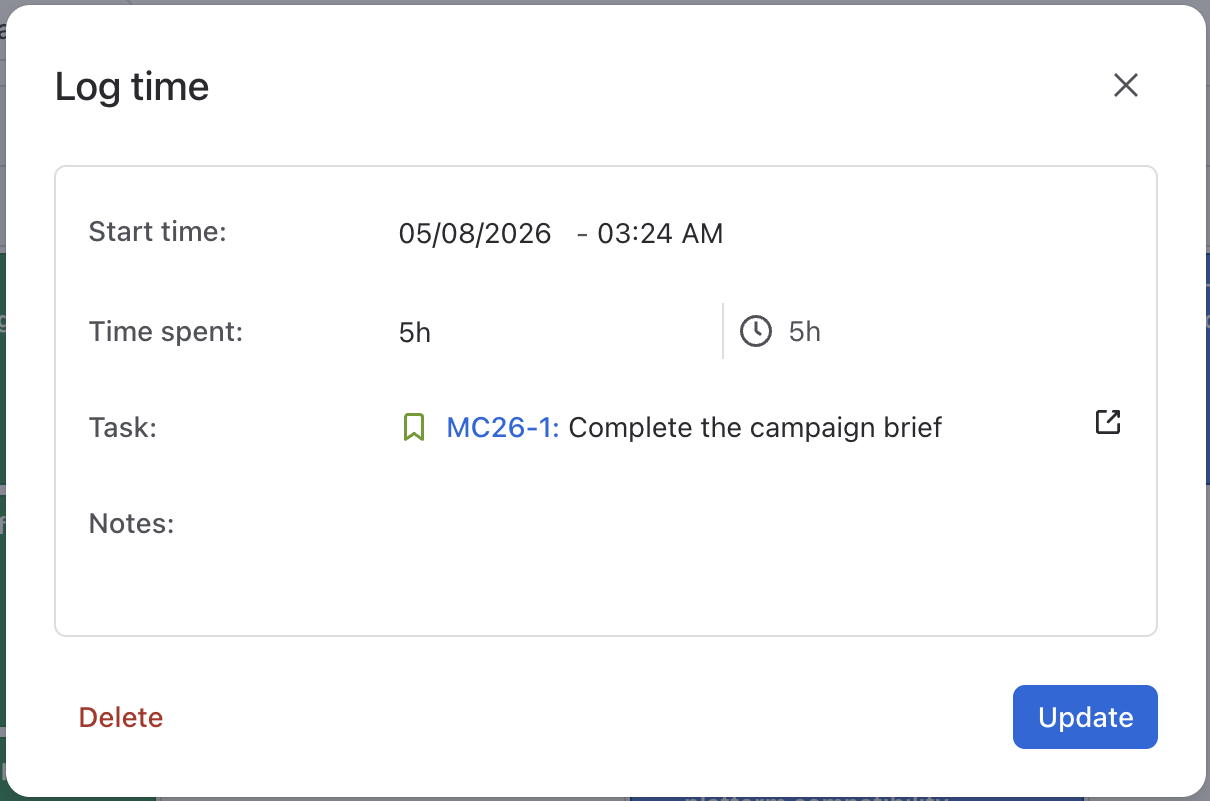This screenshot has height=801, width=1210.
Task: Click the 'Task:' label
Action: point(123,428)
